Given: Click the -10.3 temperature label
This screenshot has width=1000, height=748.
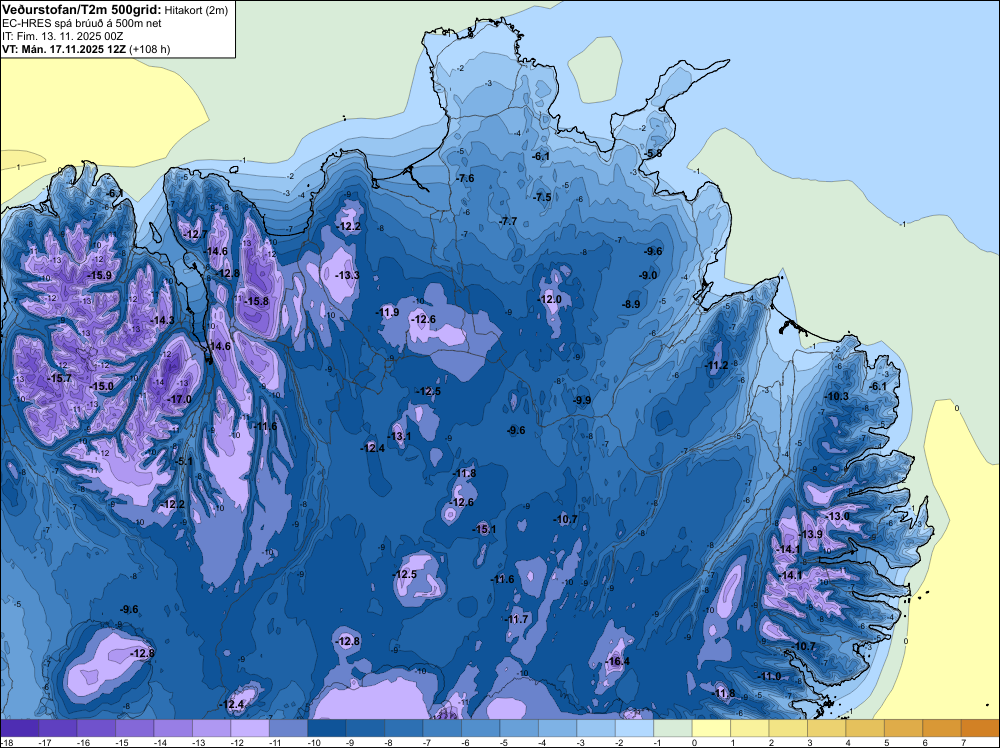Looking at the screenshot, I should click(x=836, y=397).
